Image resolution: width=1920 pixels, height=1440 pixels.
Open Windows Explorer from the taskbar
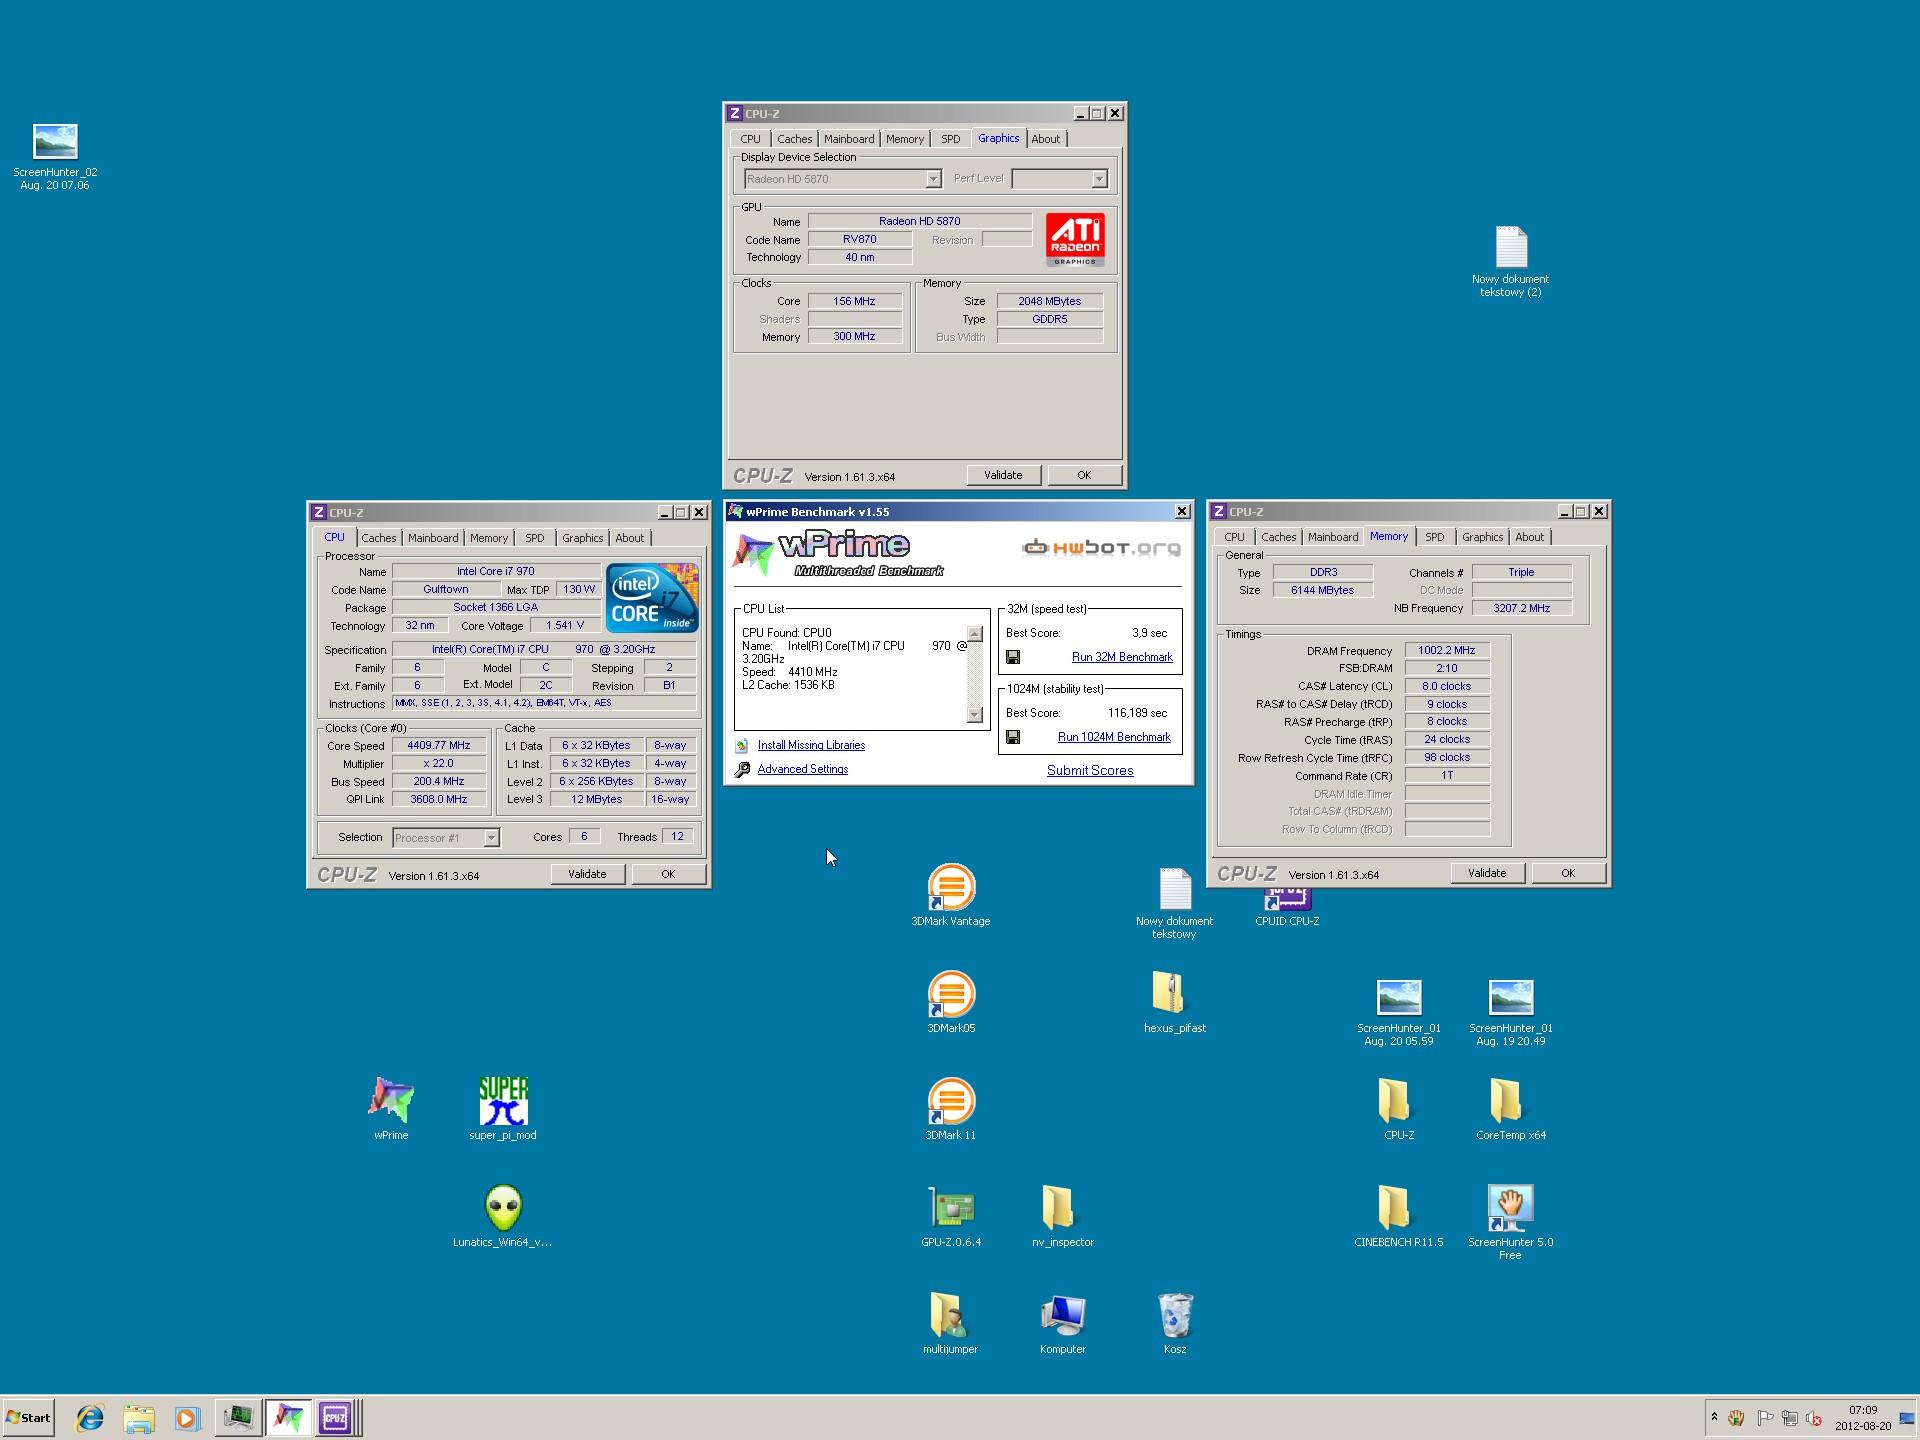point(139,1418)
